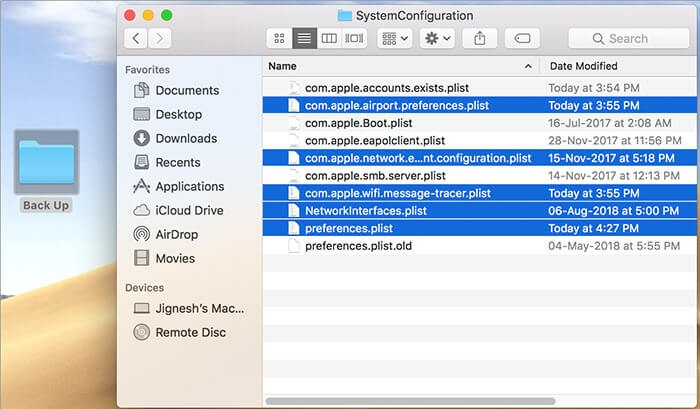
Task: Click the Back Up desktop folder
Action: [x=46, y=171]
